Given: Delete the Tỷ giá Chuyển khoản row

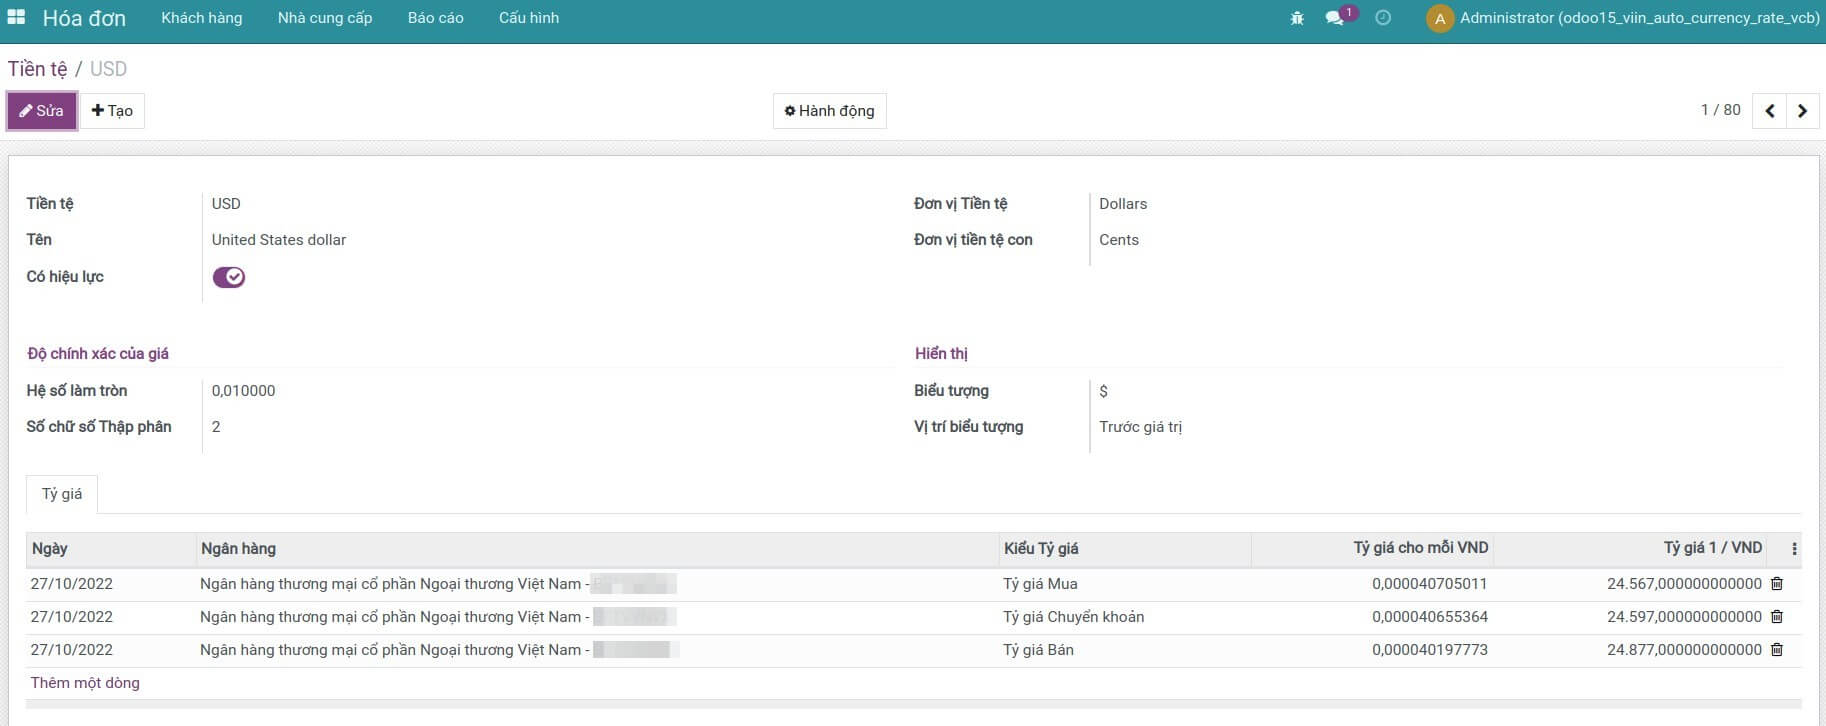Looking at the screenshot, I should tap(1777, 617).
